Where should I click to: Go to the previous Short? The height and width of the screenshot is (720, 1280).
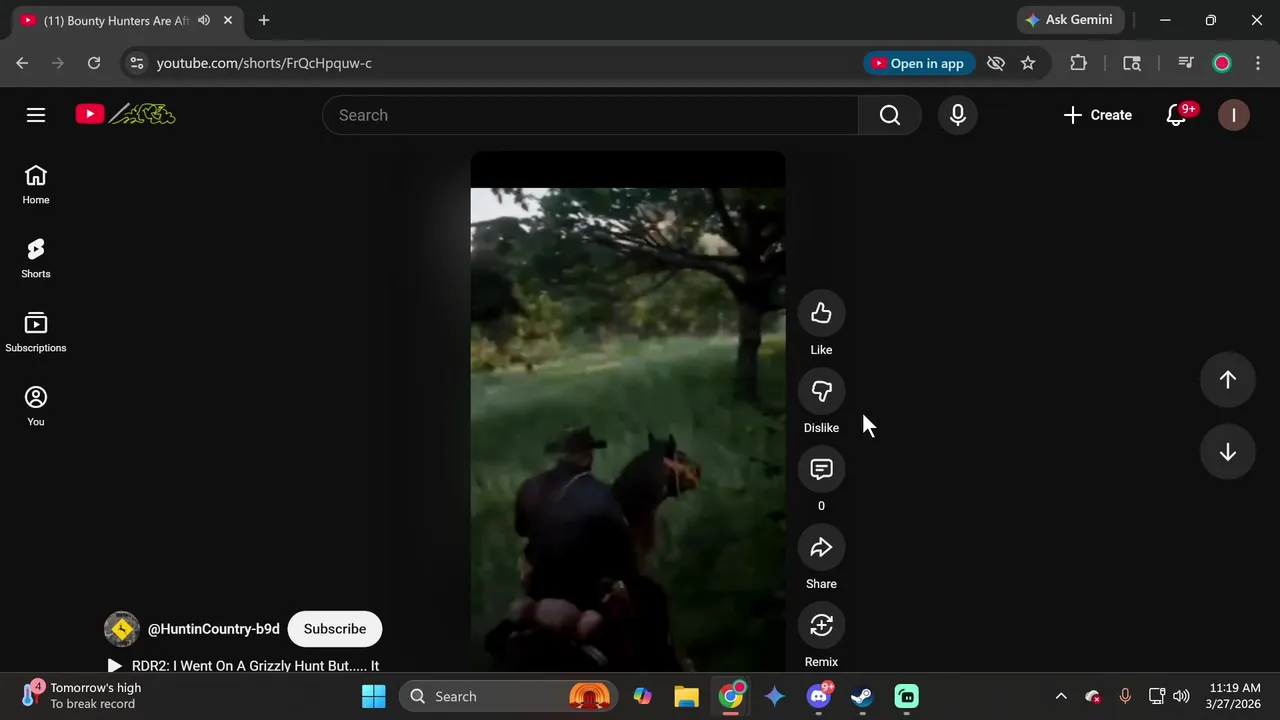(x=1228, y=380)
